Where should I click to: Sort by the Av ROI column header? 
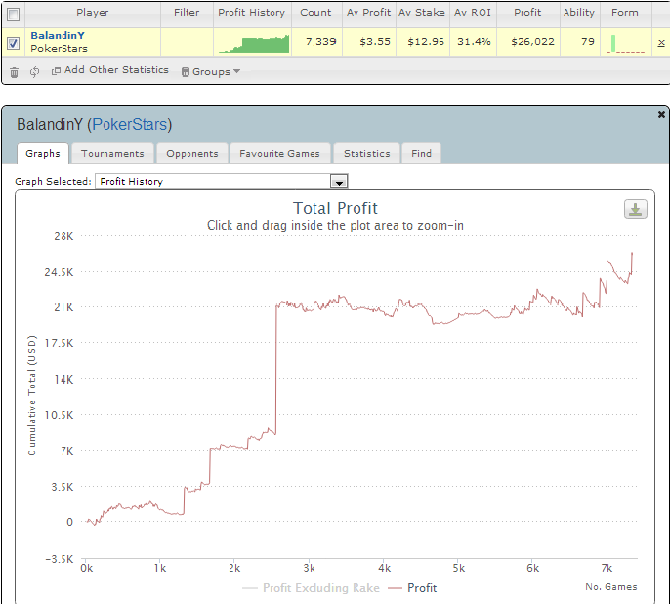coord(472,13)
